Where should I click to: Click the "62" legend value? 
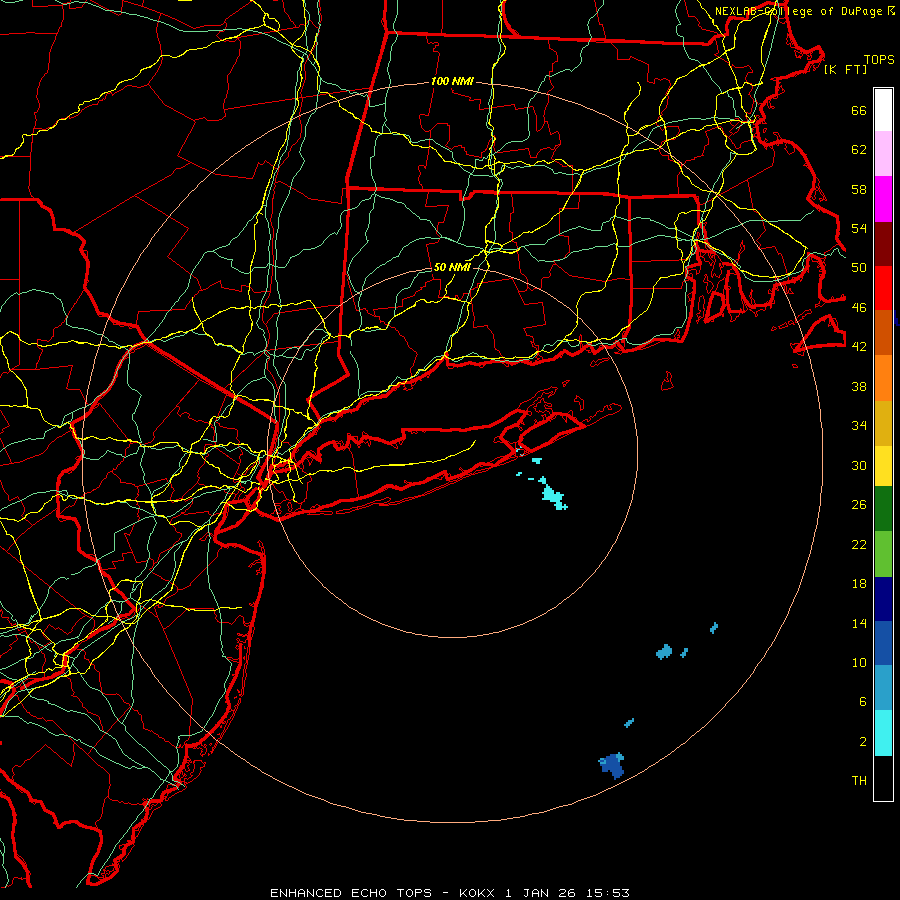(859, 150)
